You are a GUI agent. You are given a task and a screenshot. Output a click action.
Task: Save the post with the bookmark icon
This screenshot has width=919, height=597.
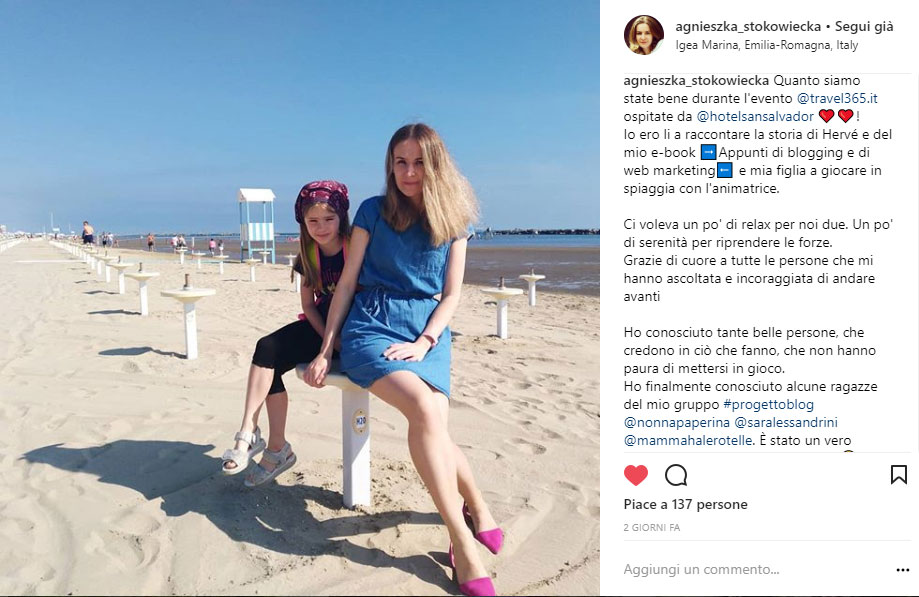(x=898, y=475)
